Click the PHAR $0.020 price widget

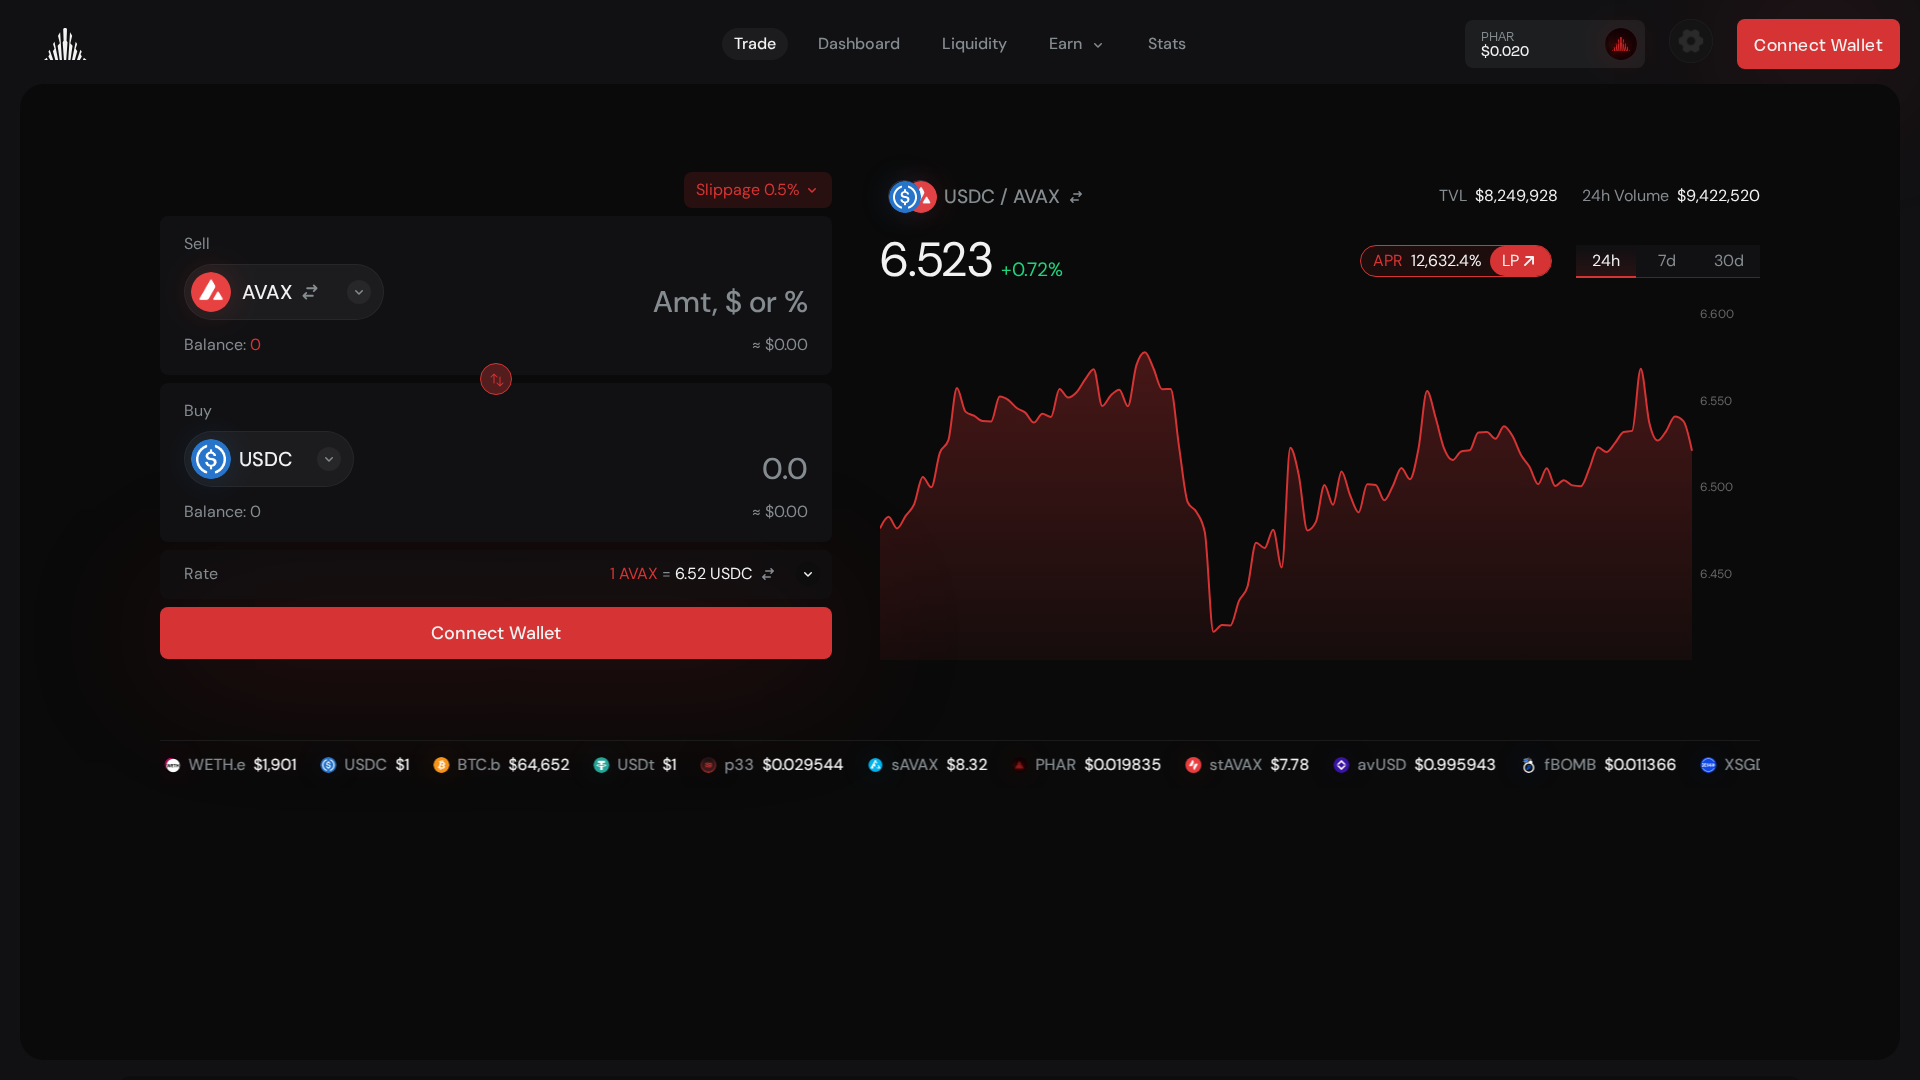click(x=1555, y=44)
